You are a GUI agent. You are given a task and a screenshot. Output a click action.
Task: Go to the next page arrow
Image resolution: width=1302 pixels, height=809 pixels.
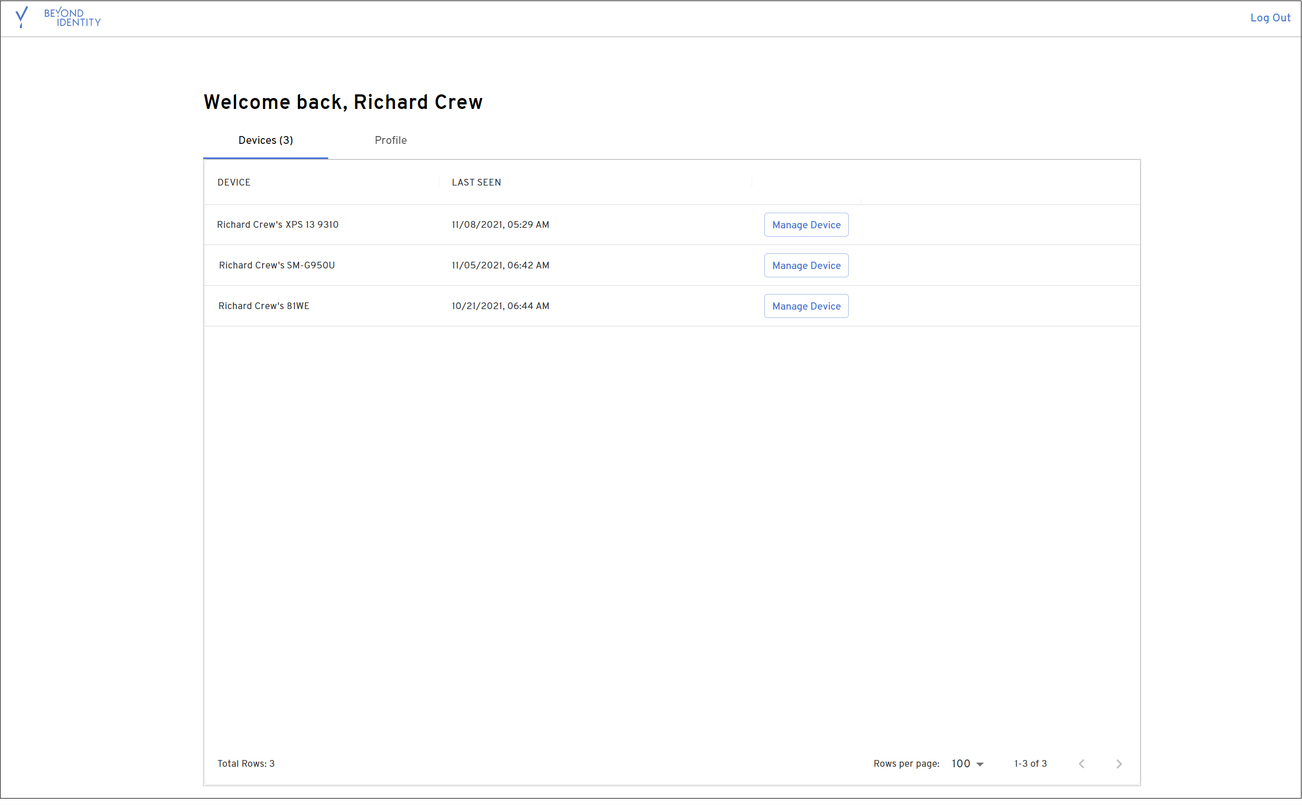[1119, 764]
